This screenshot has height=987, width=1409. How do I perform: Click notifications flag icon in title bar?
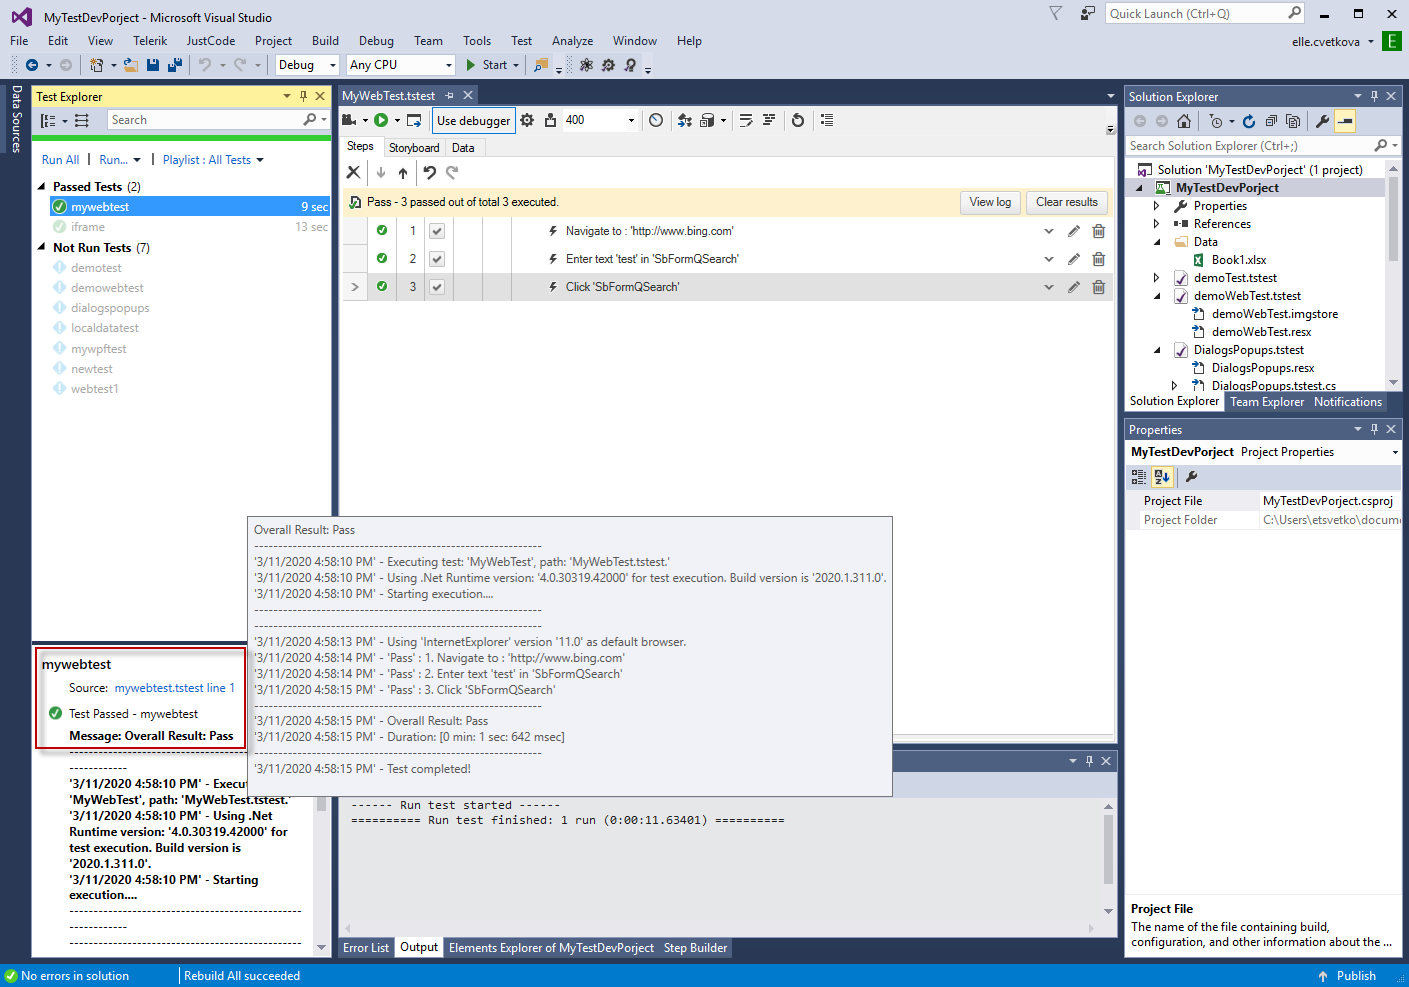(x=1056, y=14)
